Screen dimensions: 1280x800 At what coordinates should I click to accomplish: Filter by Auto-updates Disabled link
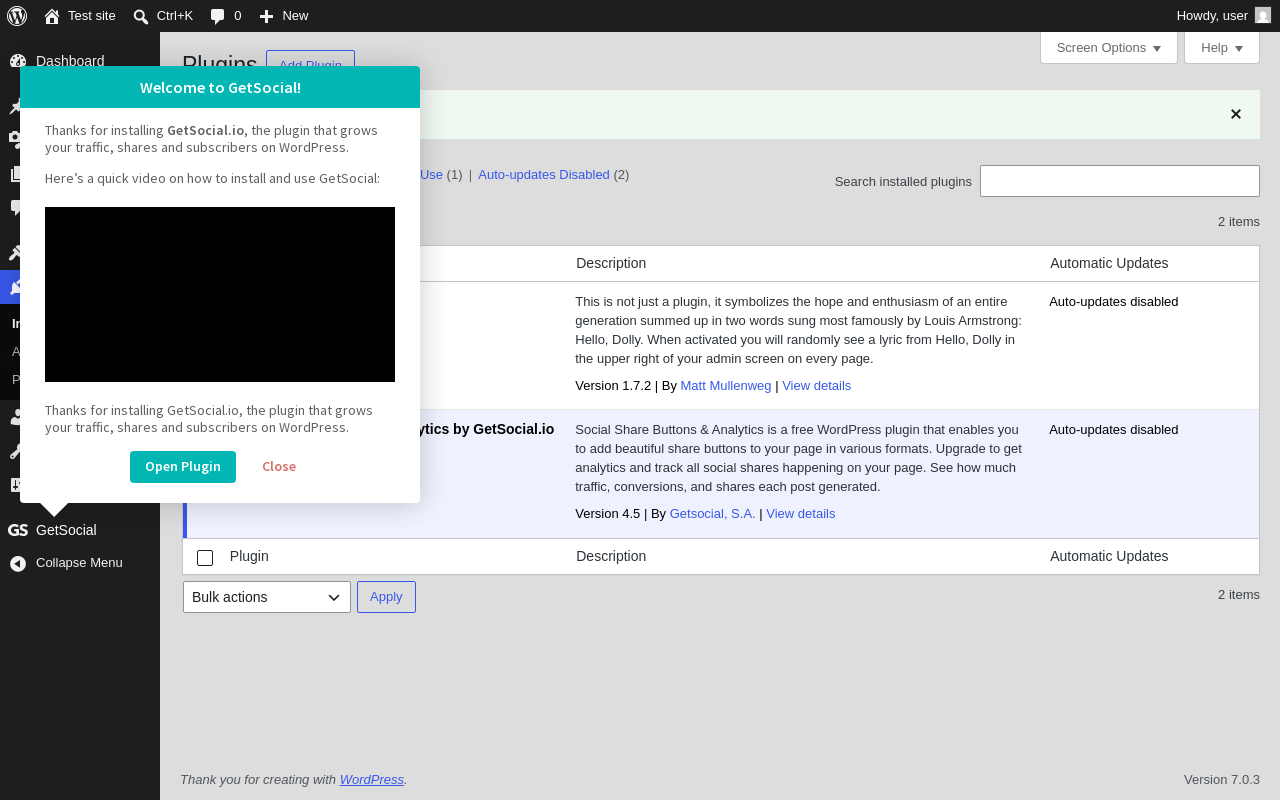pos(544,174)
